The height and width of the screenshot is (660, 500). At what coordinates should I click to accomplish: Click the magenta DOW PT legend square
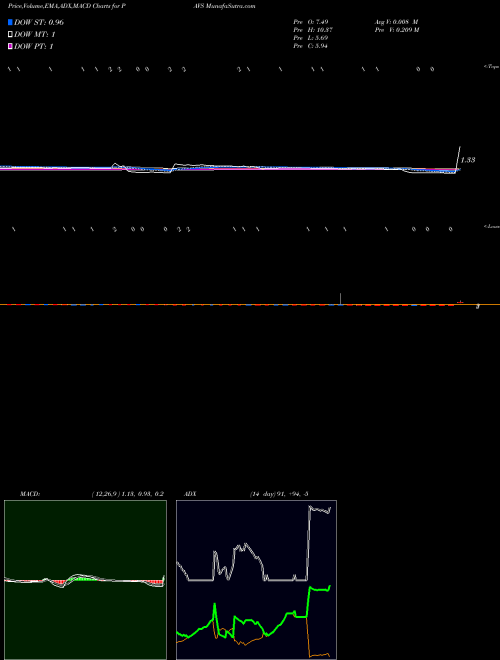pyautogui.click(x=10, y=46)
